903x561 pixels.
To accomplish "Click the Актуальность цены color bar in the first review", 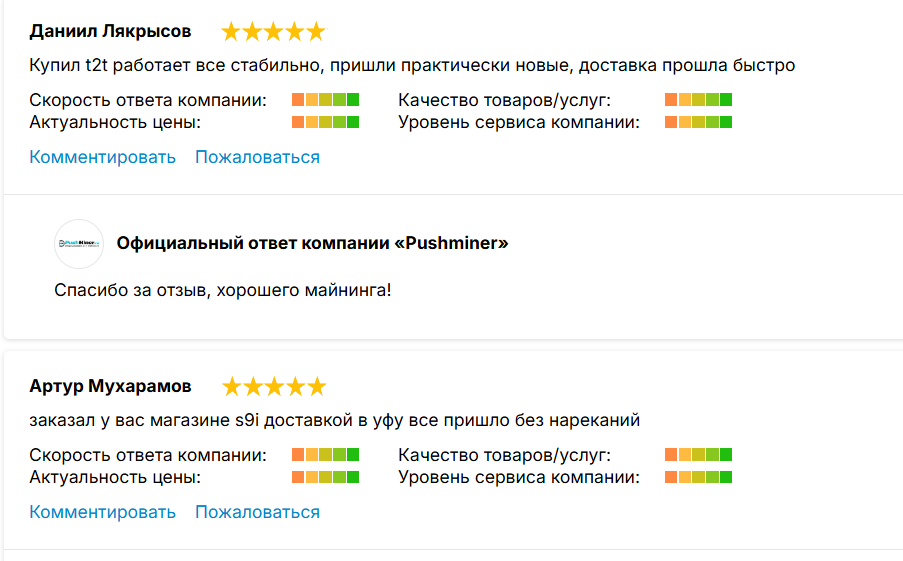I will 325,122.
